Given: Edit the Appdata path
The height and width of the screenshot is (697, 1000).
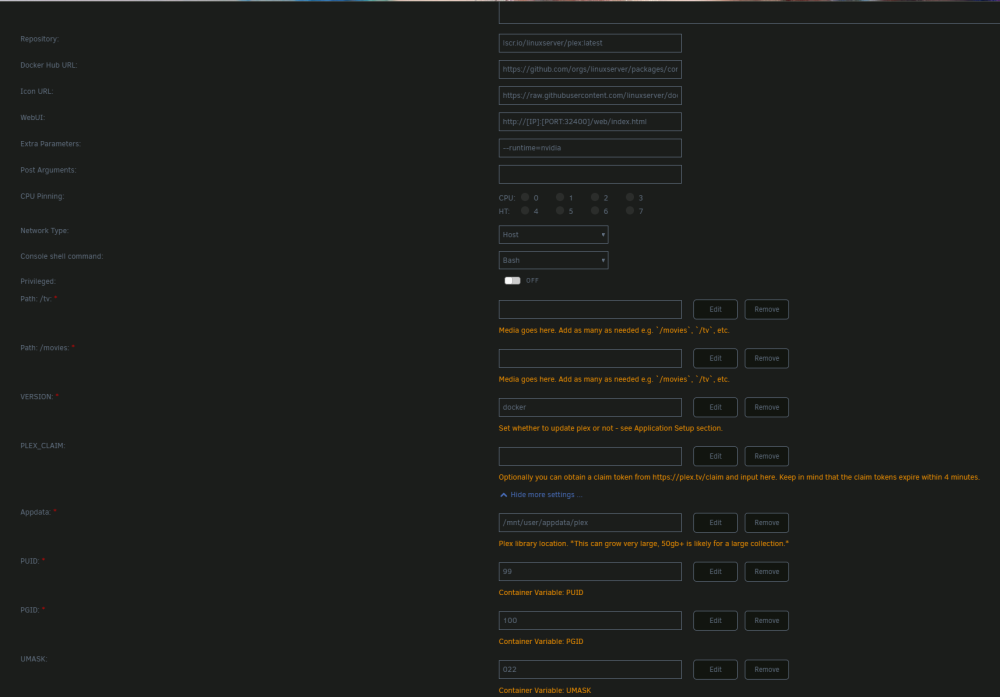Looking at the screenshot, I should pos(715,523).
